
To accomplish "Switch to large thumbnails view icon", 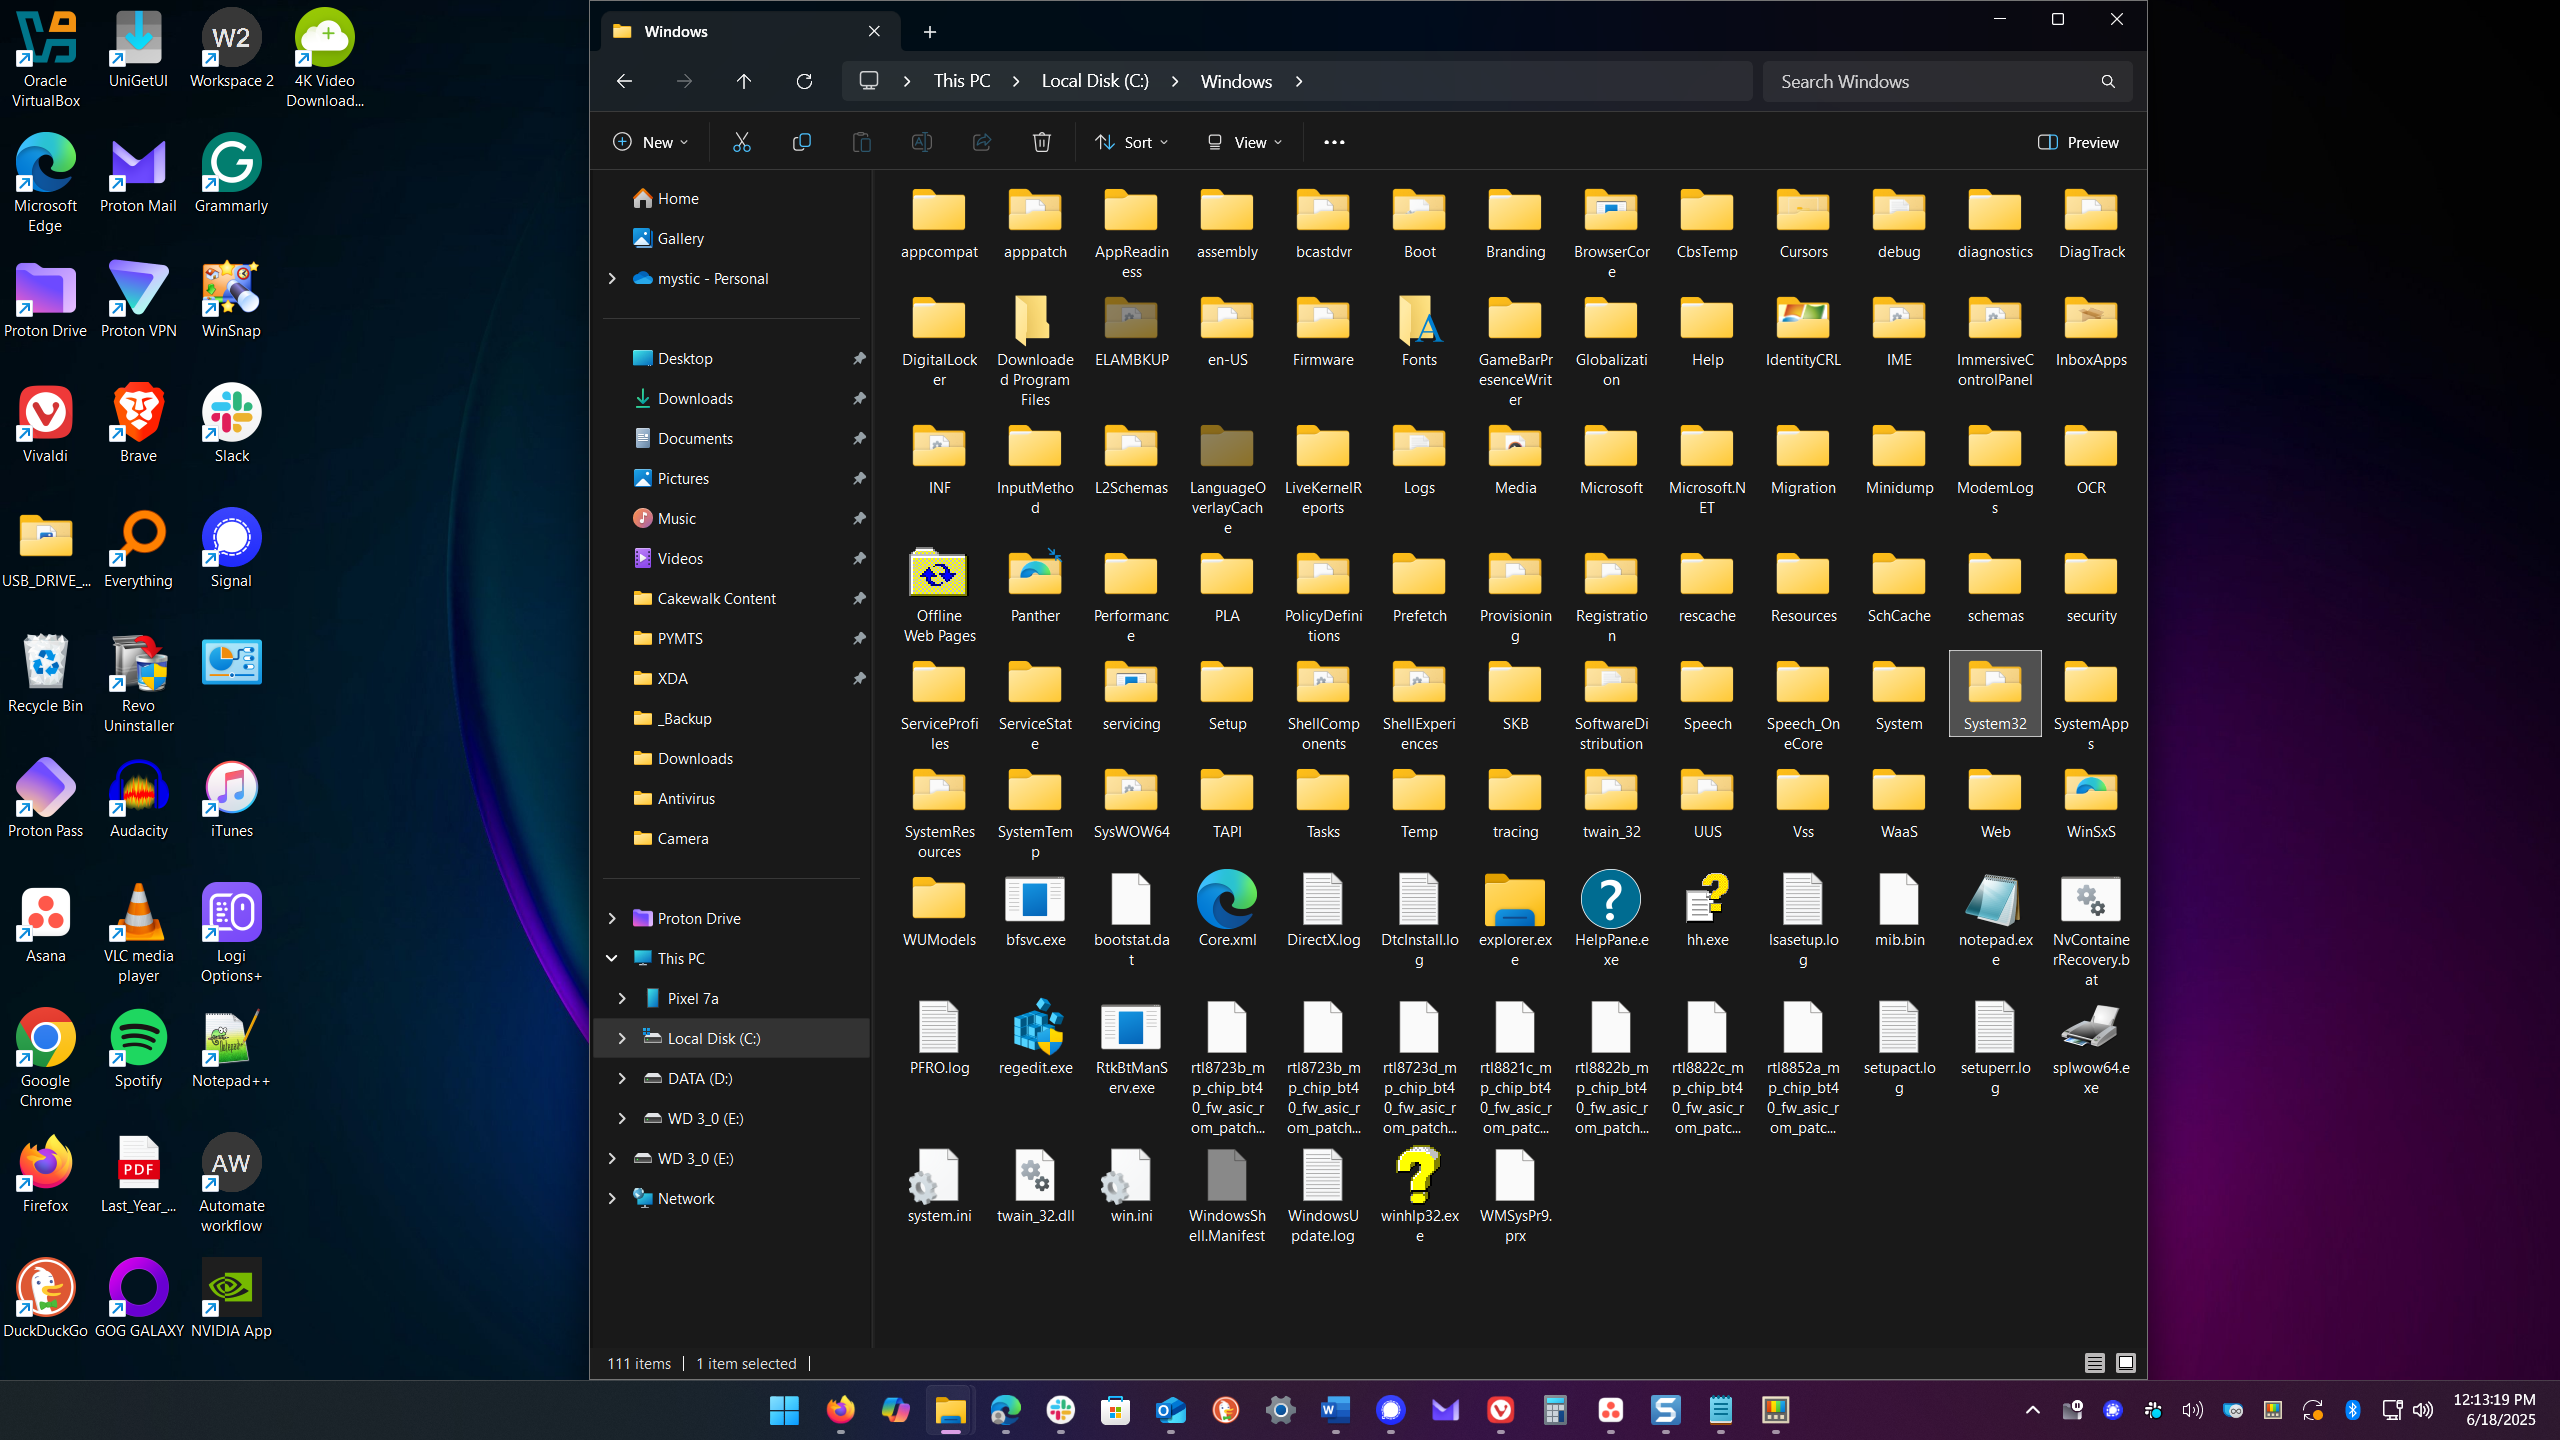I will (x=2126, y=1363).
